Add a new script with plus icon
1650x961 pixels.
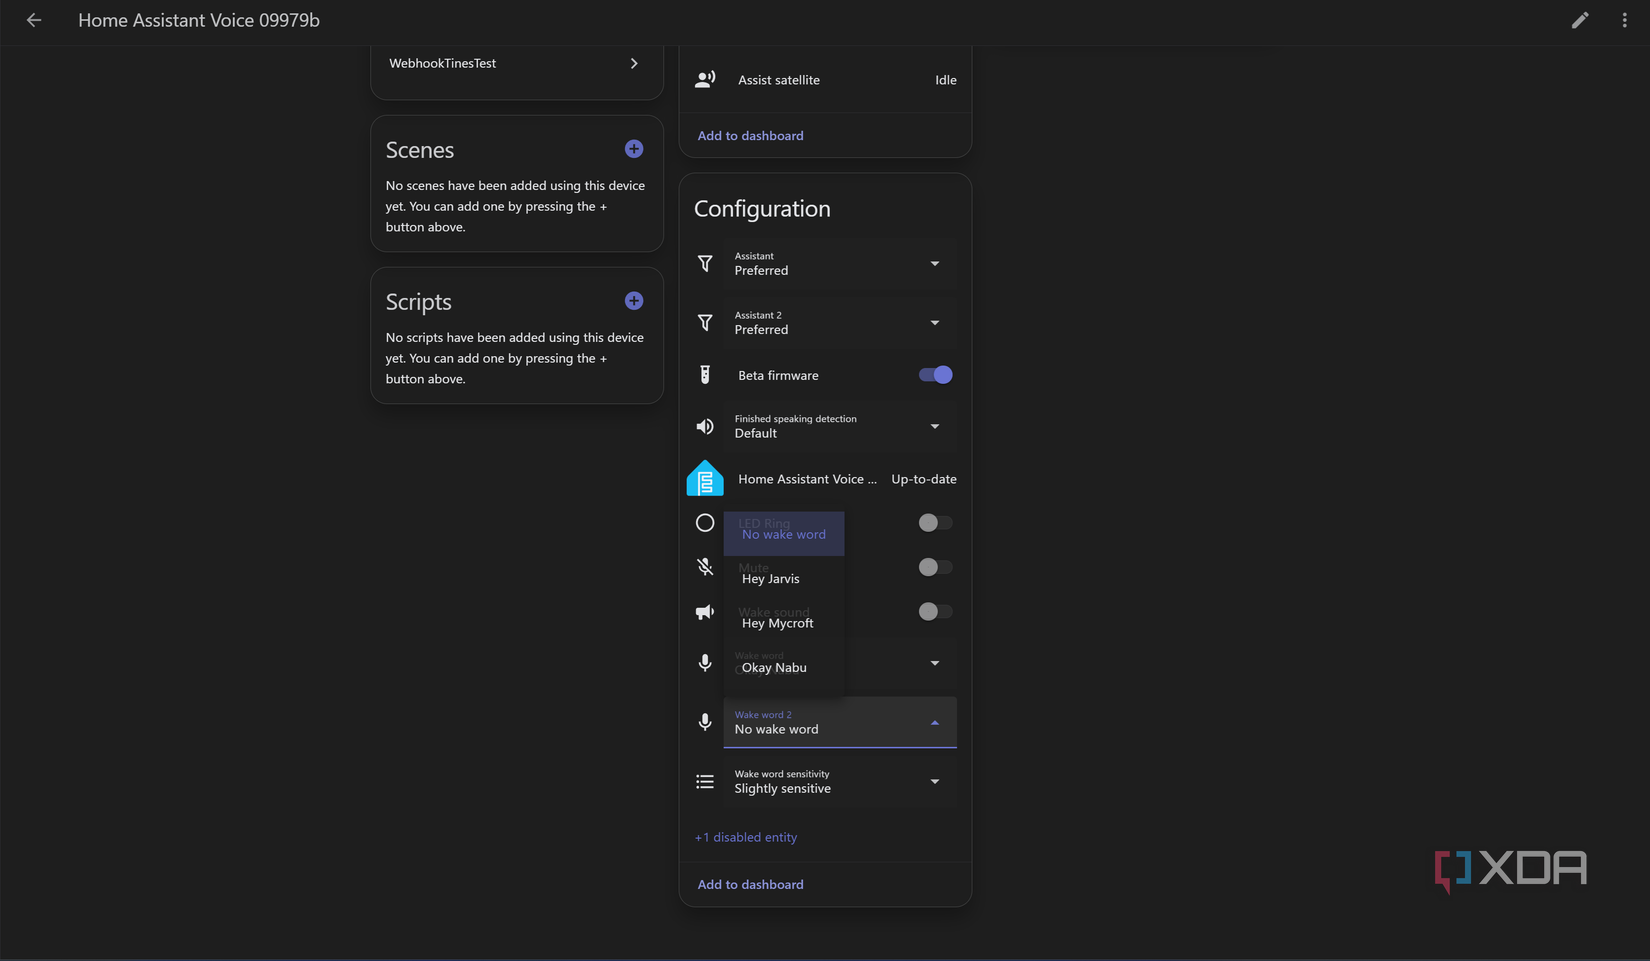tap(633, 301)
